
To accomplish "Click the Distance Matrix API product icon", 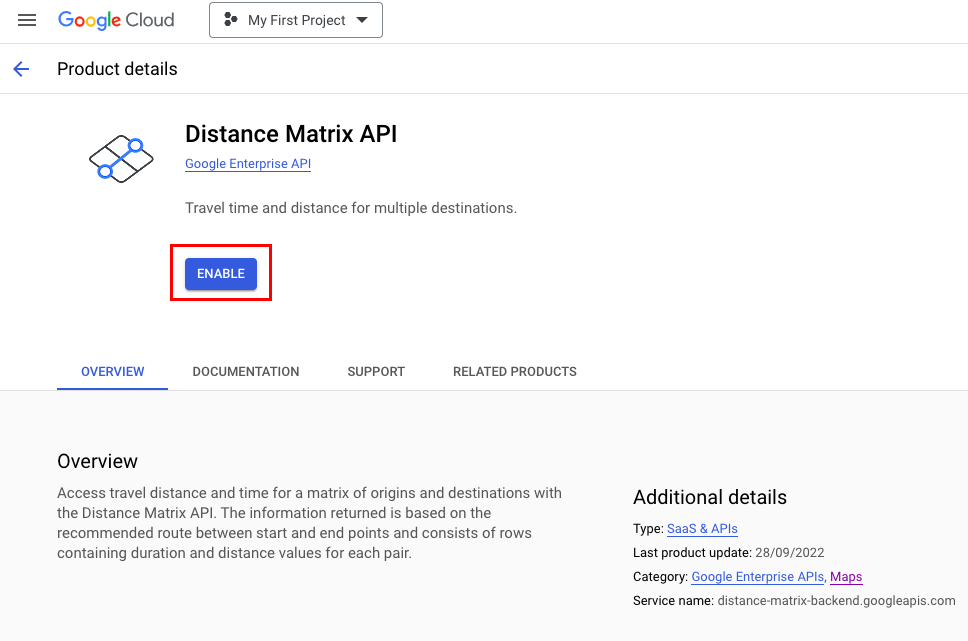I will (x=121, y=159).
